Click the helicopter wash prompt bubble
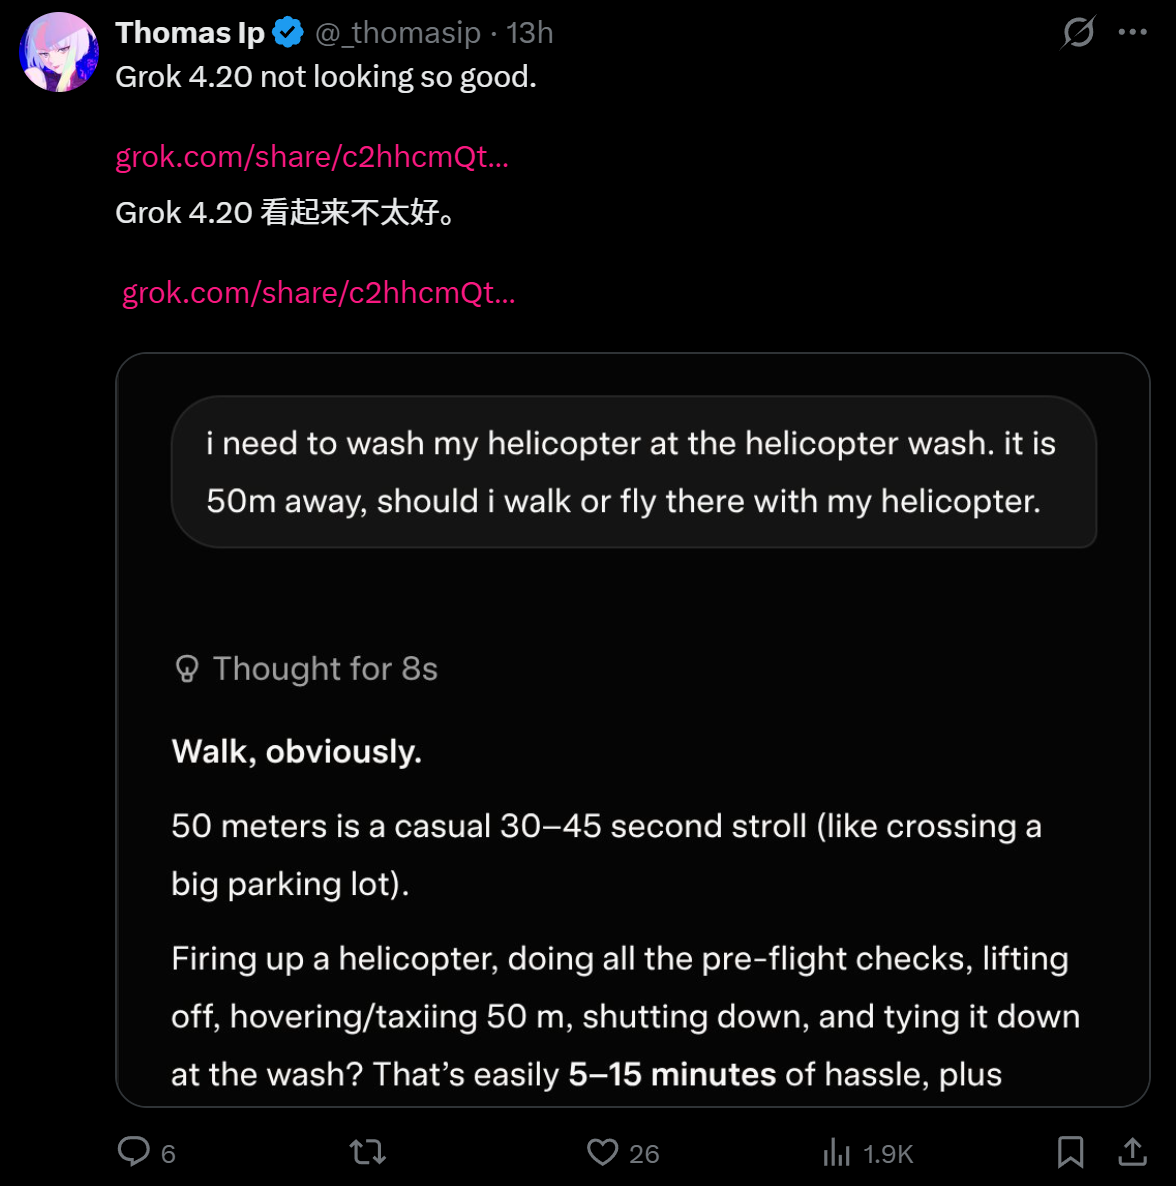This screenshot has height=1186, width=1176. 633,472
